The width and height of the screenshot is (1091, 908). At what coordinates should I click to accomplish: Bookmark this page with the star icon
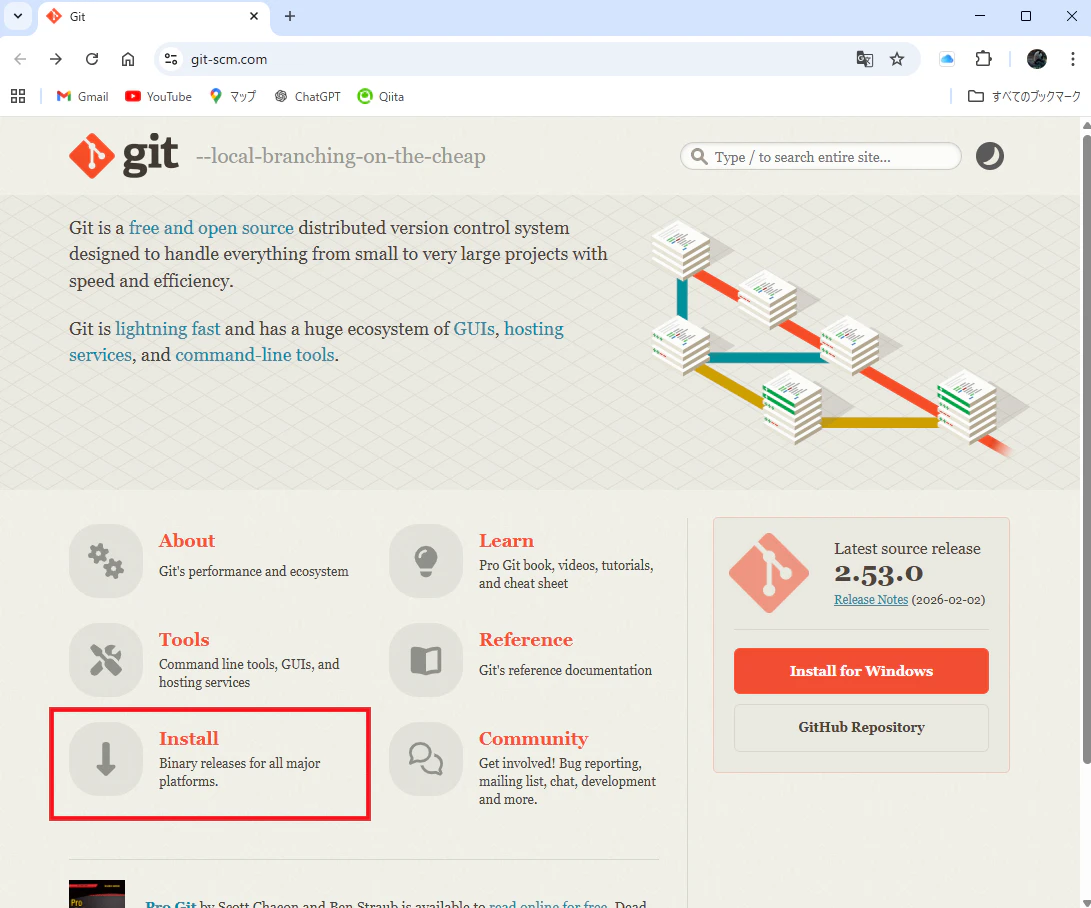pyautogui.click(x=897, y=59)
